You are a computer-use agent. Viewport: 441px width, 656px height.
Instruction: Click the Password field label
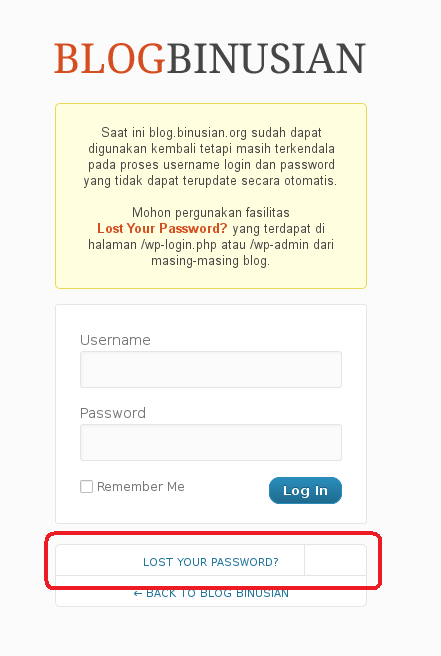[x=113, y=413]
